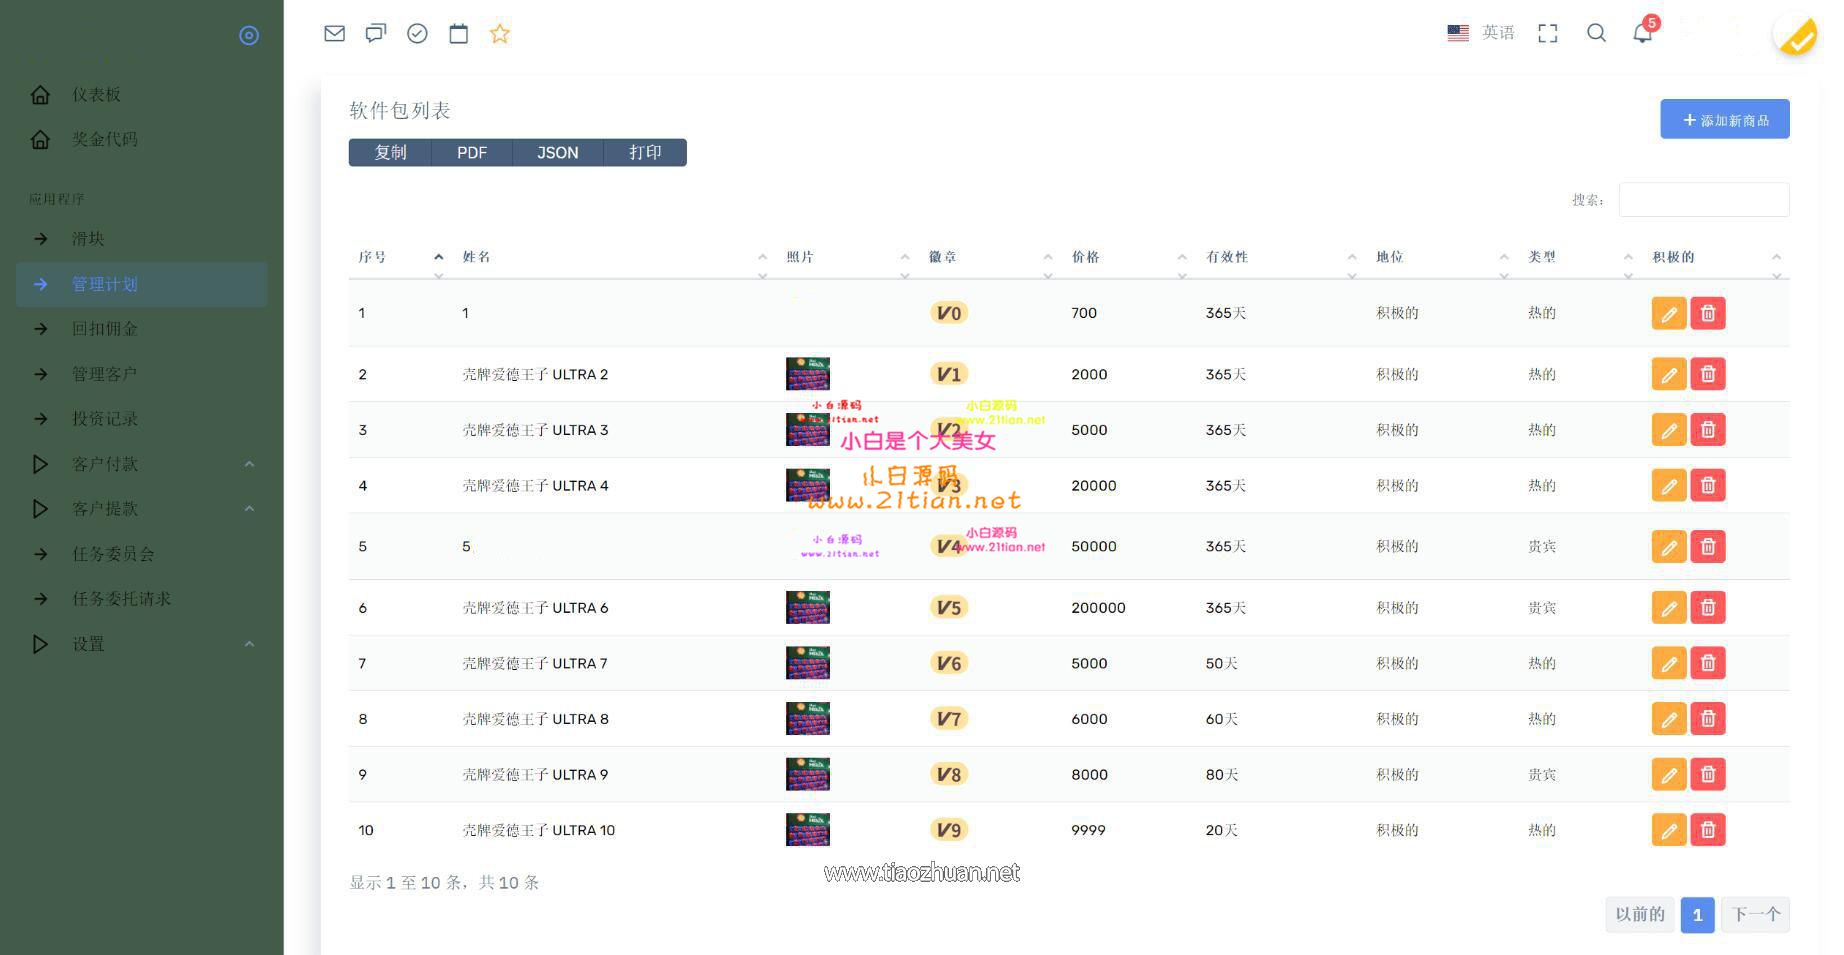Open the chat messages icon

tap(376, 34)
